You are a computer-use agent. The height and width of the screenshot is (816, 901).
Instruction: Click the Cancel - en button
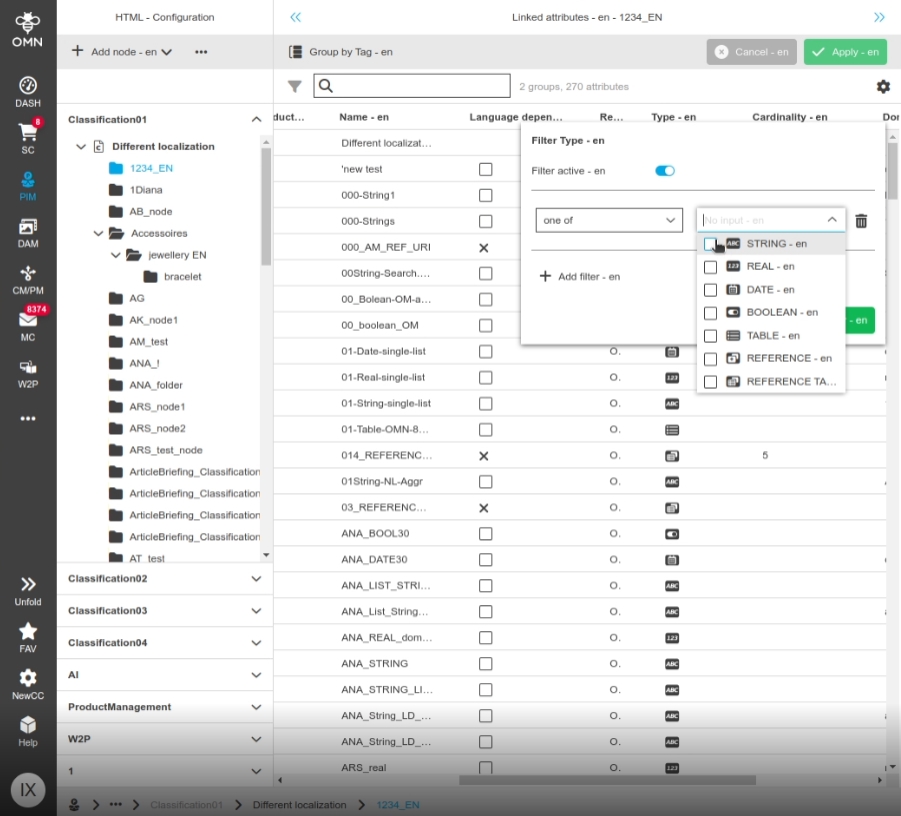(752, 52)
